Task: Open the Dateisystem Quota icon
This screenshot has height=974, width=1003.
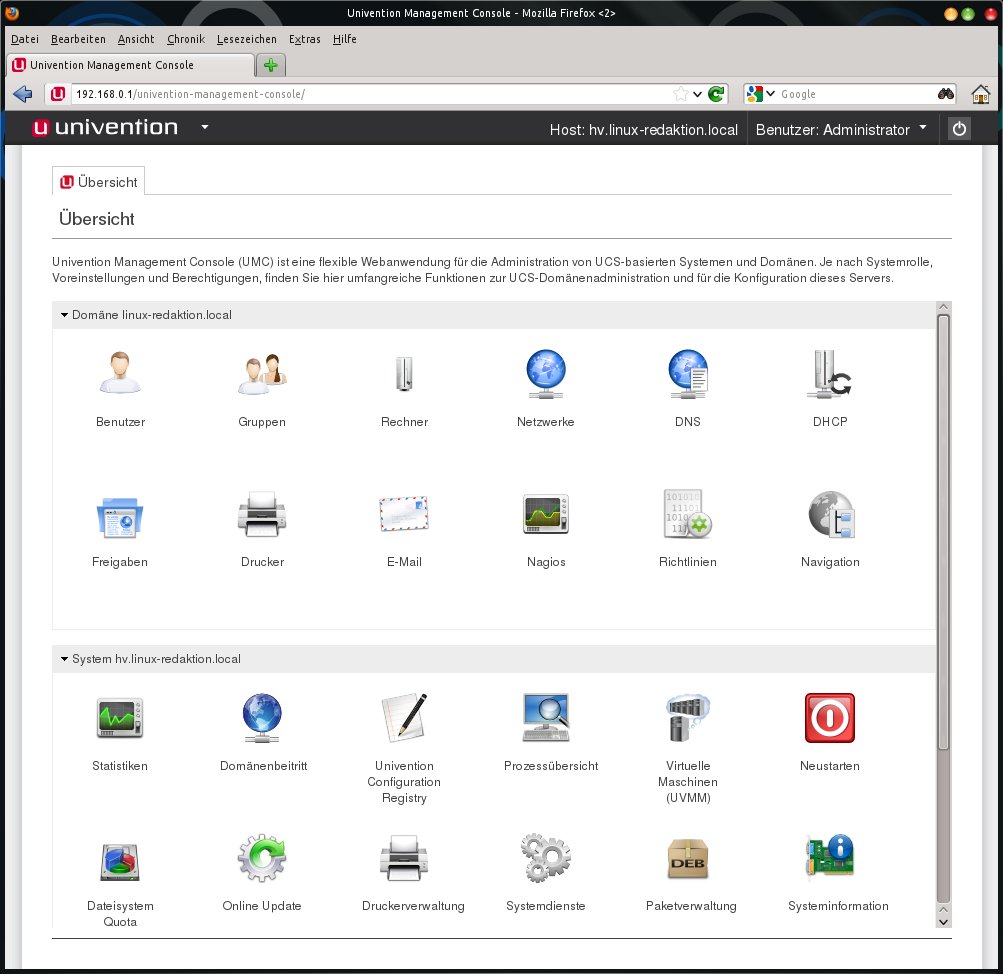Action: [x=120, y=861]
